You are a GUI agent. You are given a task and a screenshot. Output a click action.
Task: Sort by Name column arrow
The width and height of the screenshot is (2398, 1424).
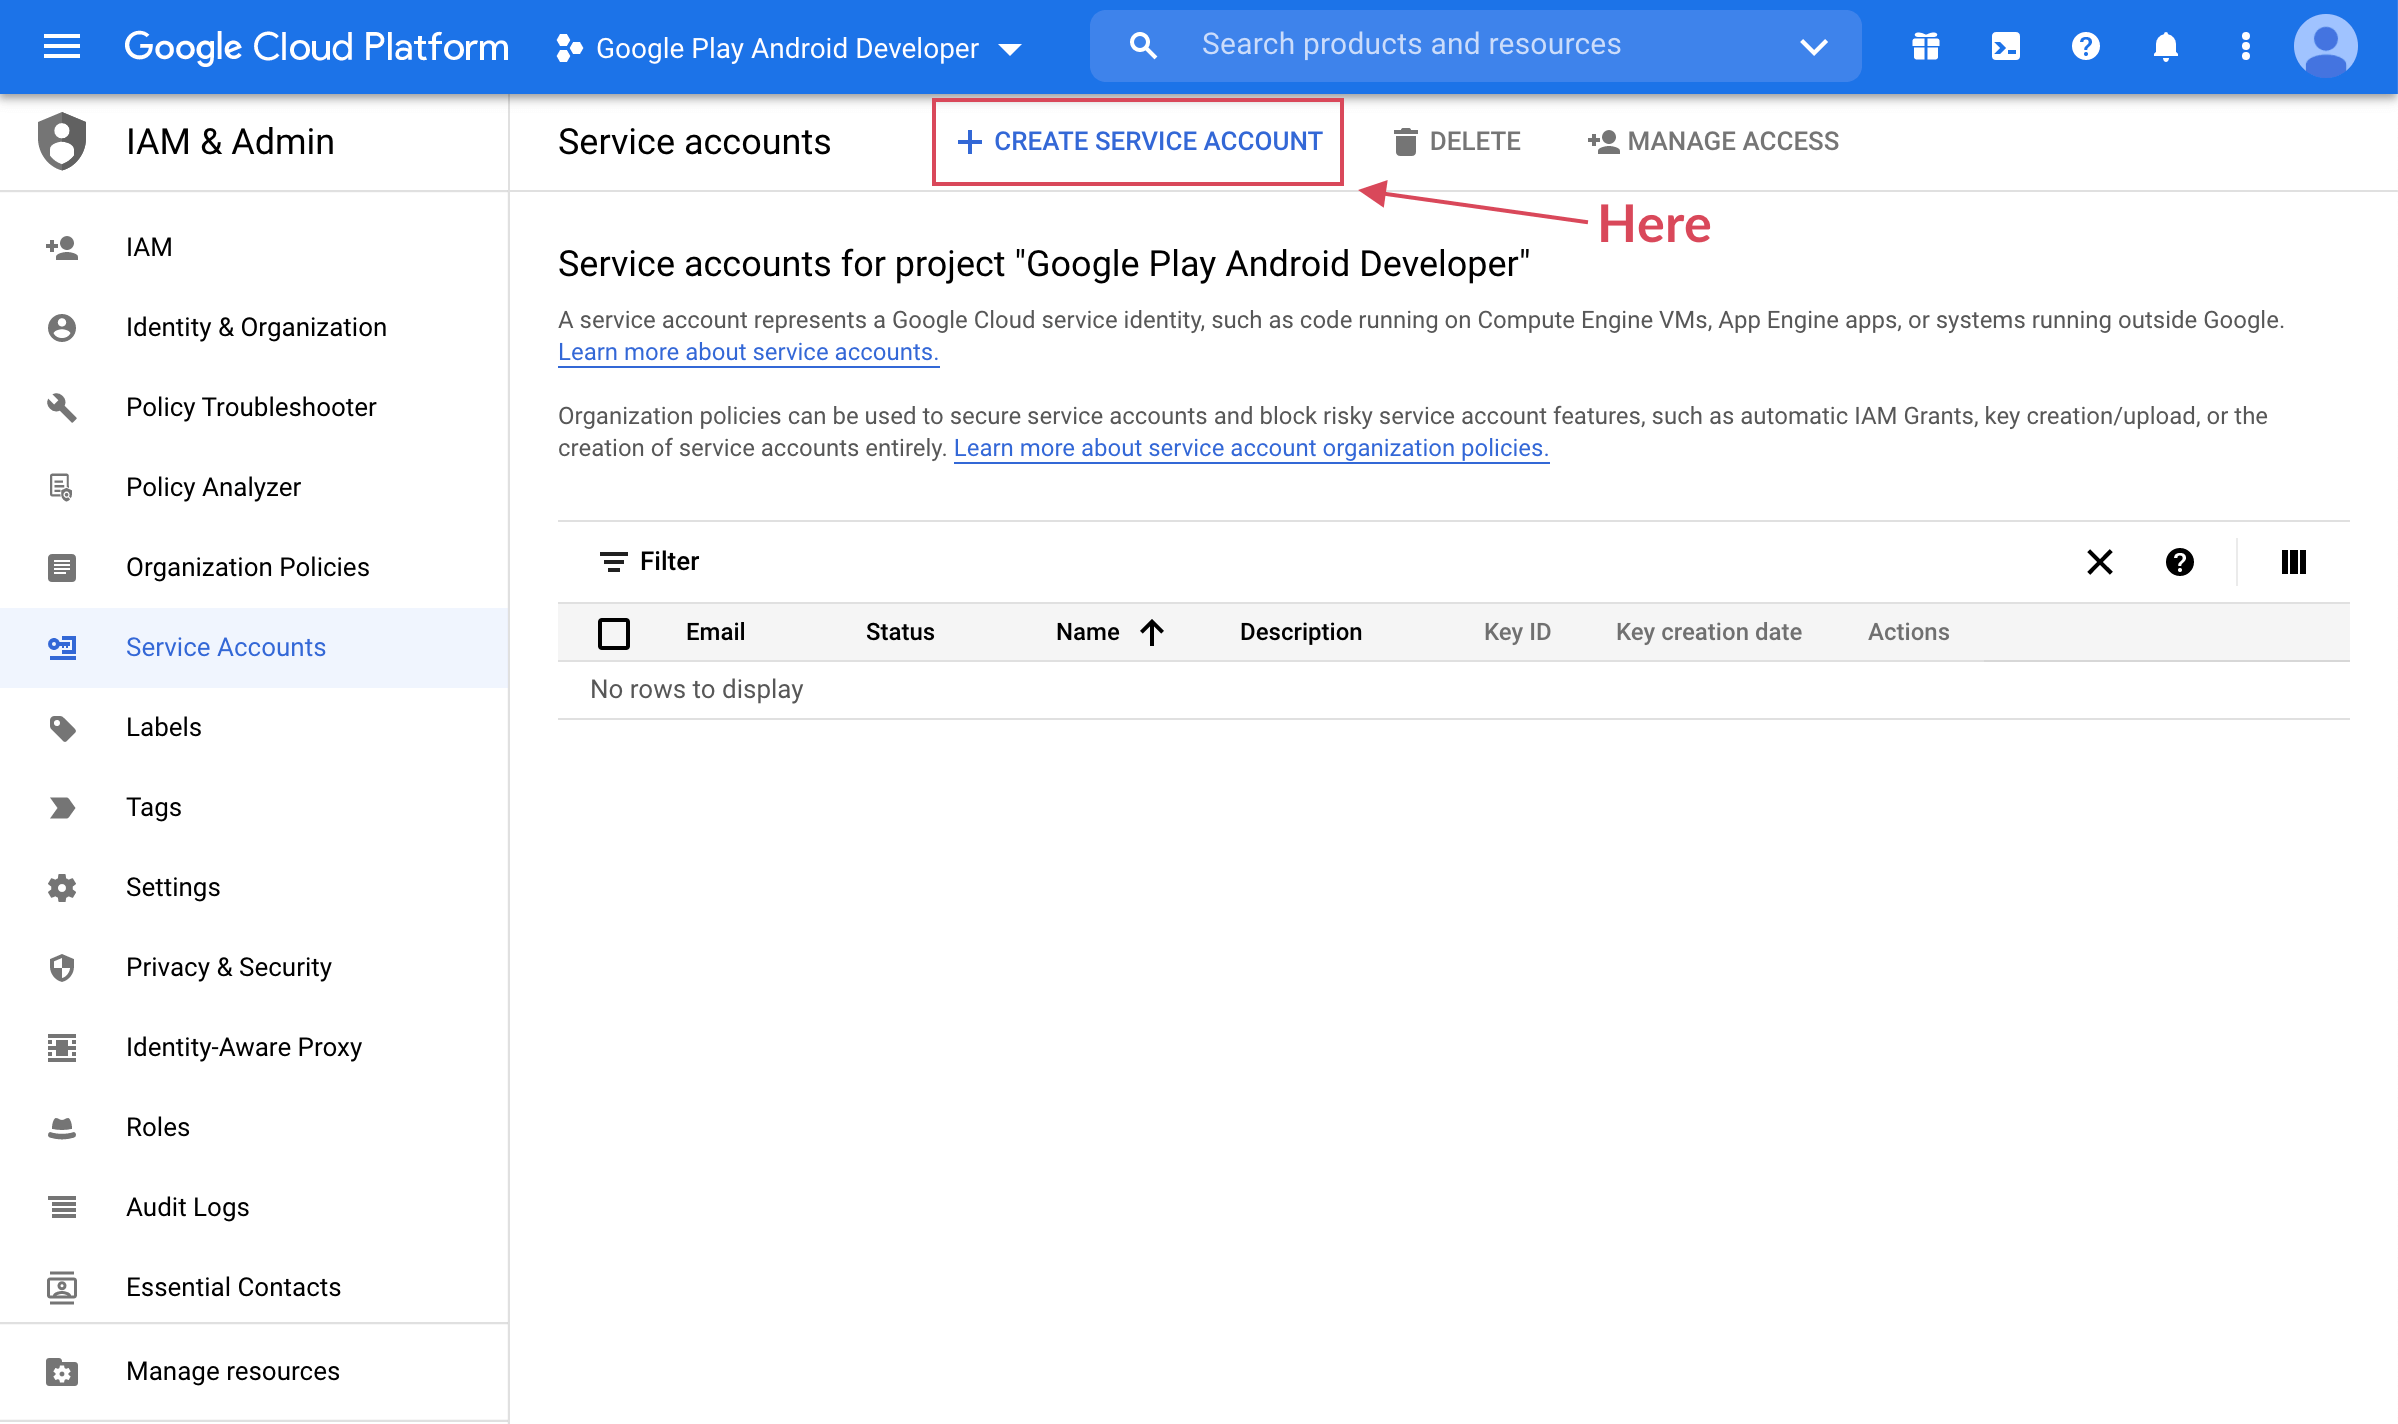click(1152, 632)
